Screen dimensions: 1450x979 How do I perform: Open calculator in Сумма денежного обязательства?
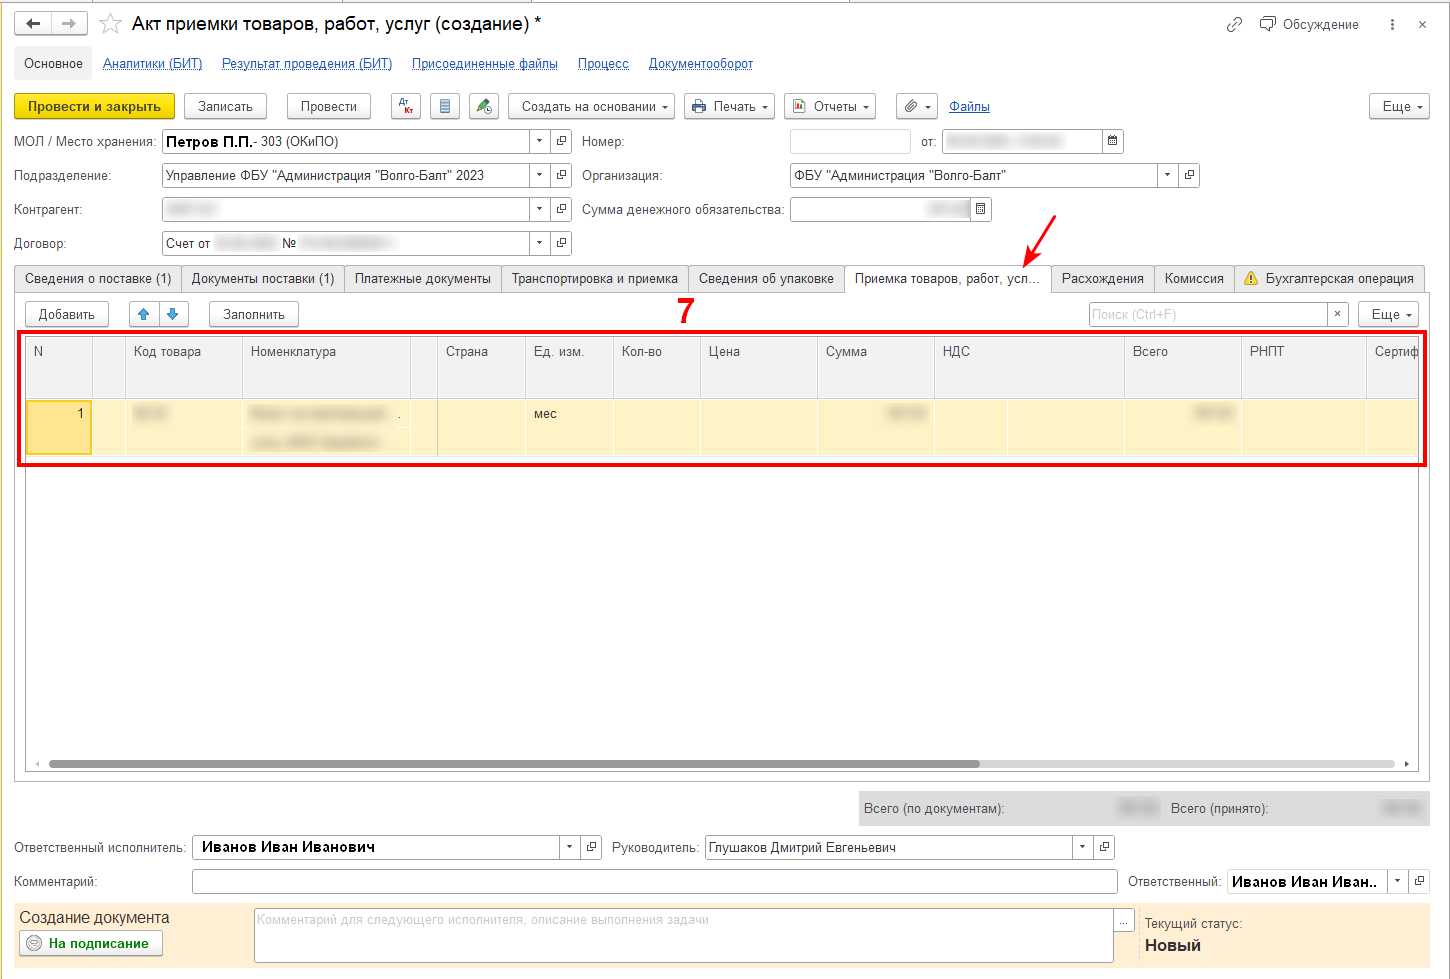(x=980, y=209)
